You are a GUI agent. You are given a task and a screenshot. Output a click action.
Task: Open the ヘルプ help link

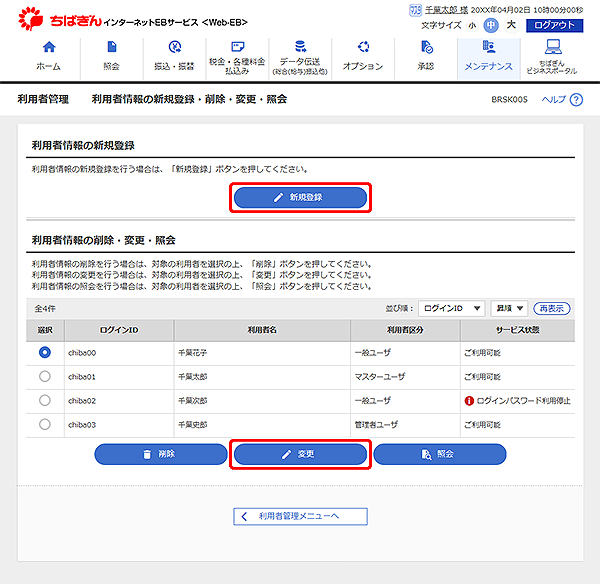tap(554, 100)
